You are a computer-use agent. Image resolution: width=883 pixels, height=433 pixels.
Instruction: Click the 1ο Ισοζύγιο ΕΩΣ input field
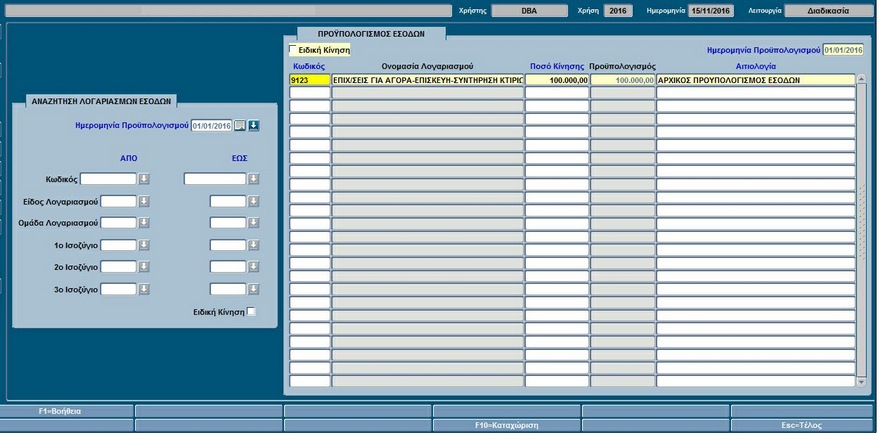228,245
